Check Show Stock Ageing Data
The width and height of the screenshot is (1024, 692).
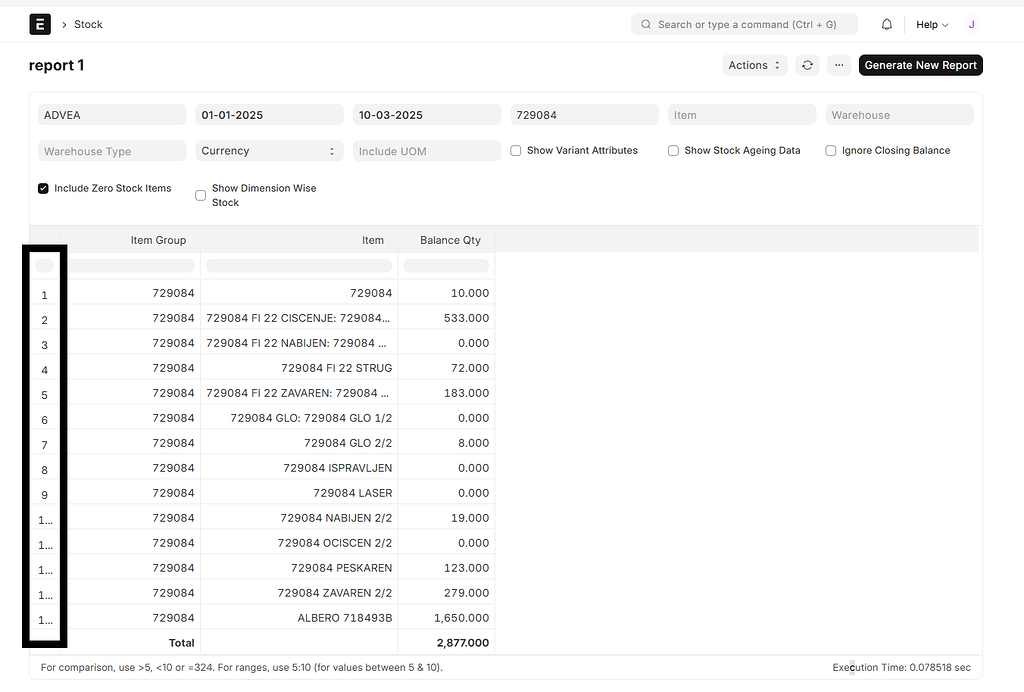tap(674, 150)
